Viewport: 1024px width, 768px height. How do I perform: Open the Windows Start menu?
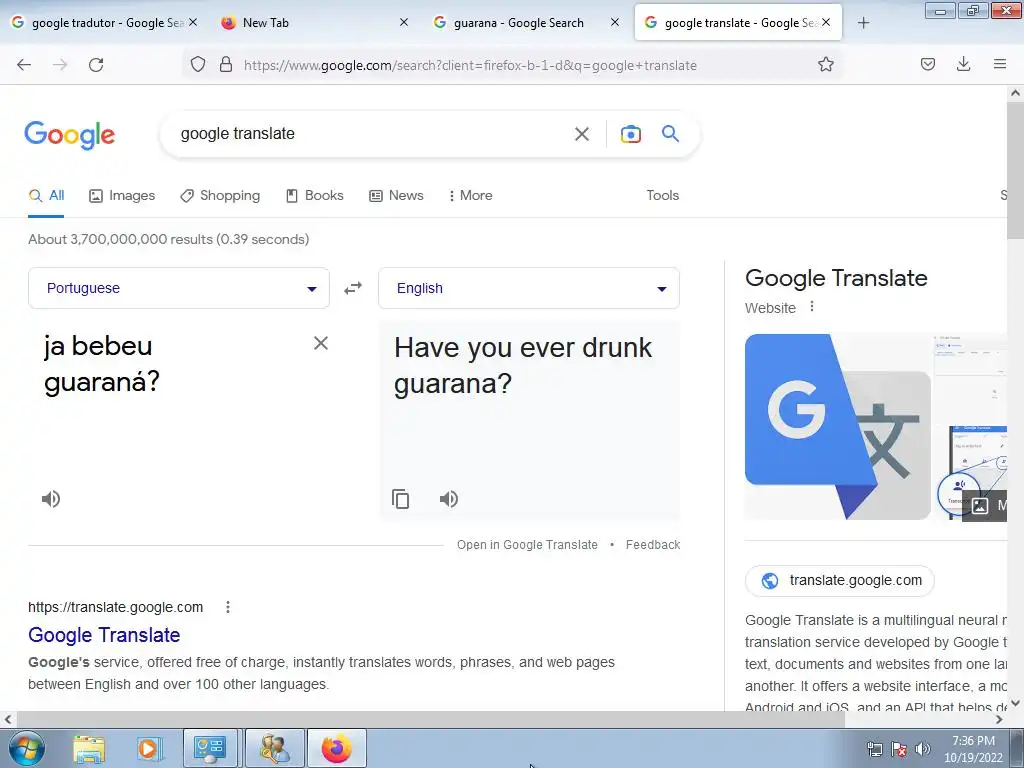pos(27,748)
